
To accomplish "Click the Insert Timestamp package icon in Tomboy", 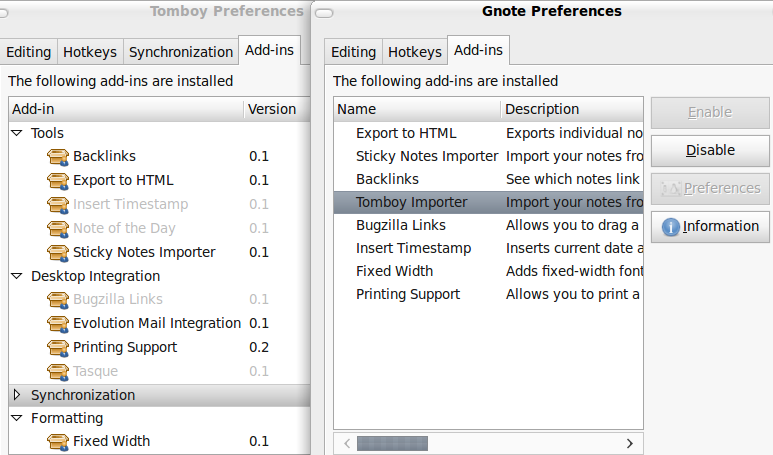I will (58, 205).
